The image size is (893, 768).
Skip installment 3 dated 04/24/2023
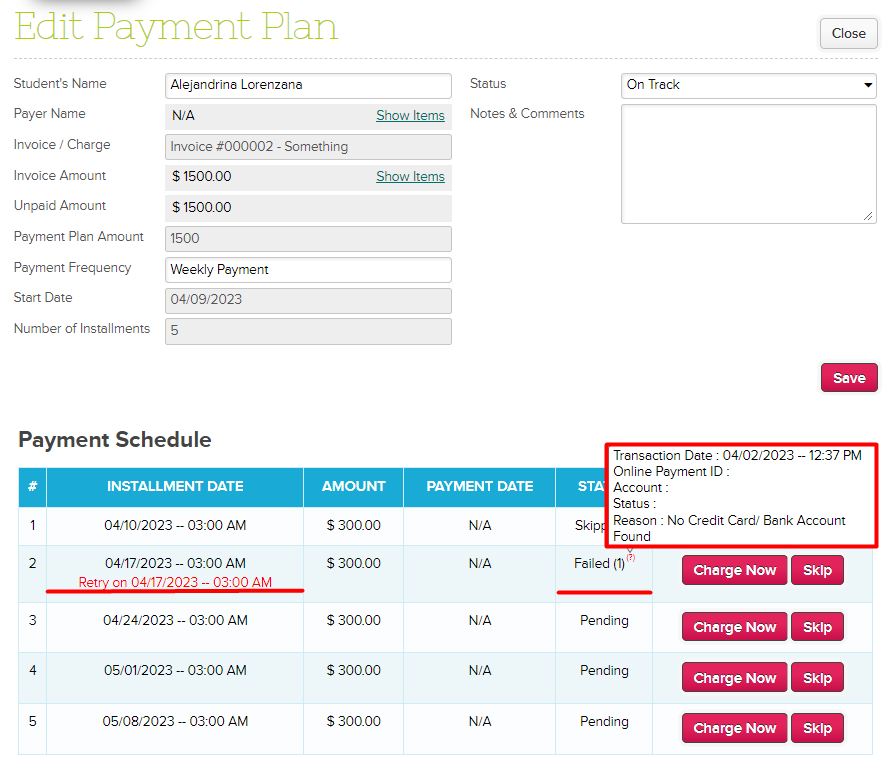click(x=817, y=627)
